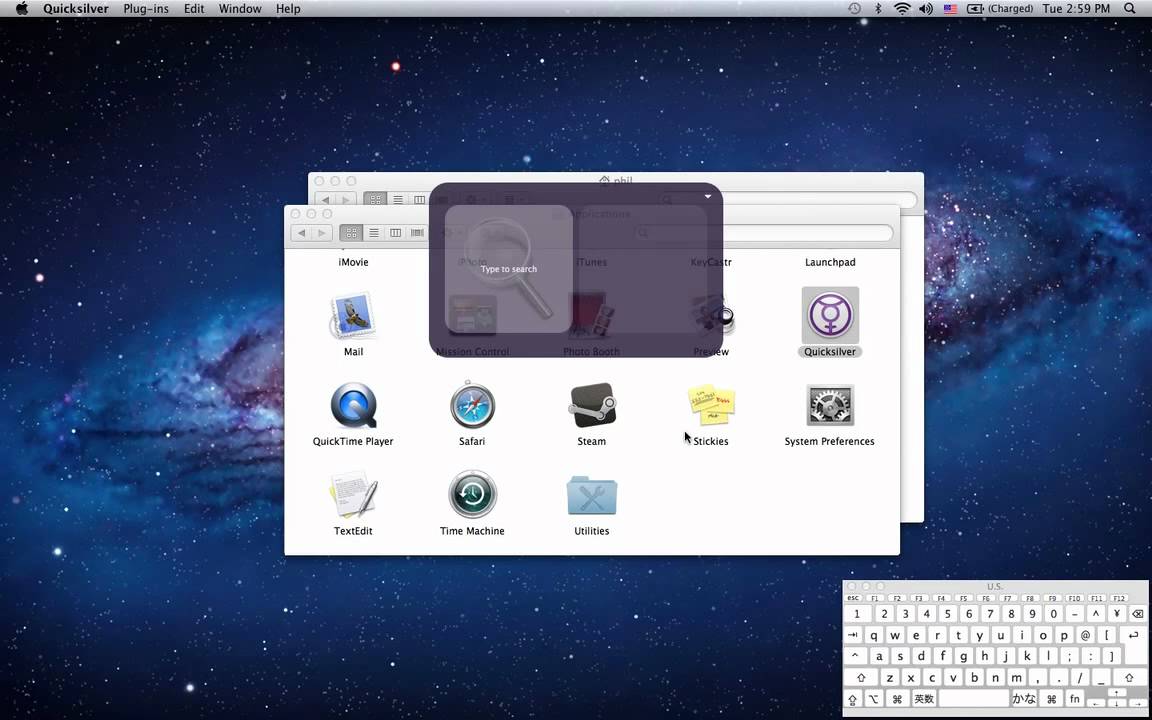1152x720 pixels.
Task: Select the Time Machine icon
Action: coord(472,495)
